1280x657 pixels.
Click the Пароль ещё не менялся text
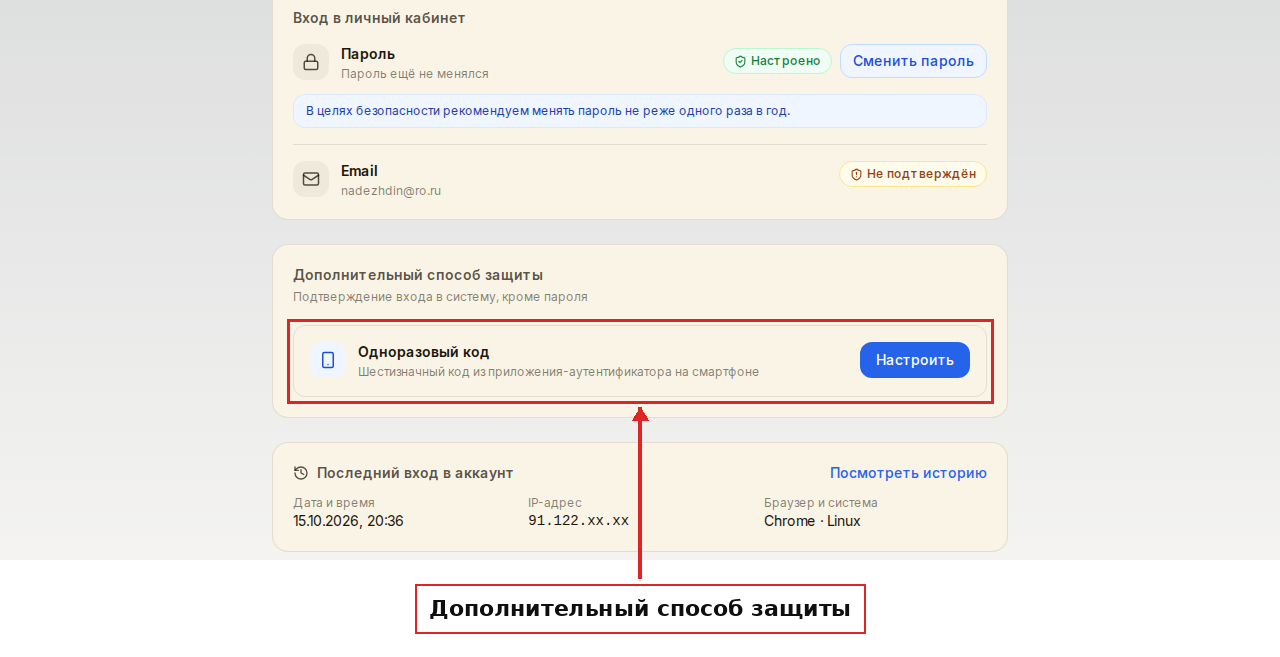click(x=415, y=73)
